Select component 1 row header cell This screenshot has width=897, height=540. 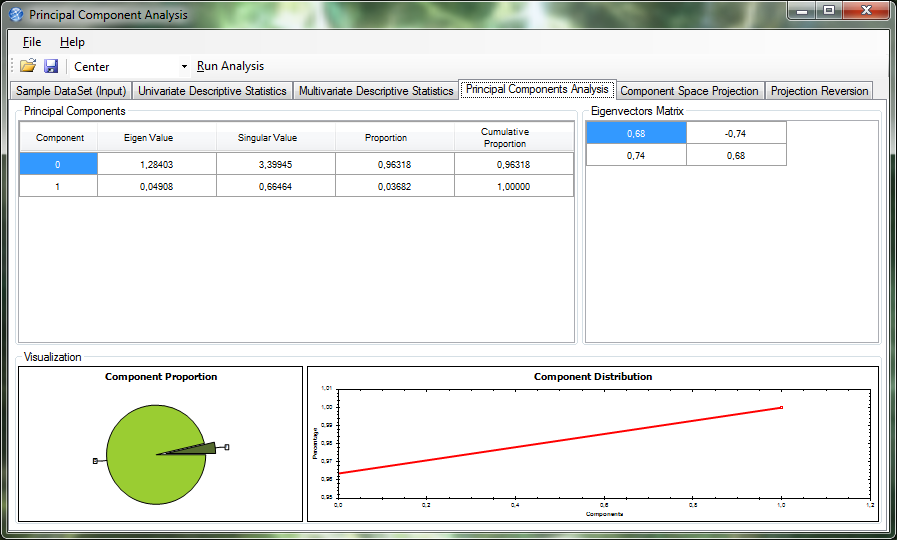click(58, 186)
